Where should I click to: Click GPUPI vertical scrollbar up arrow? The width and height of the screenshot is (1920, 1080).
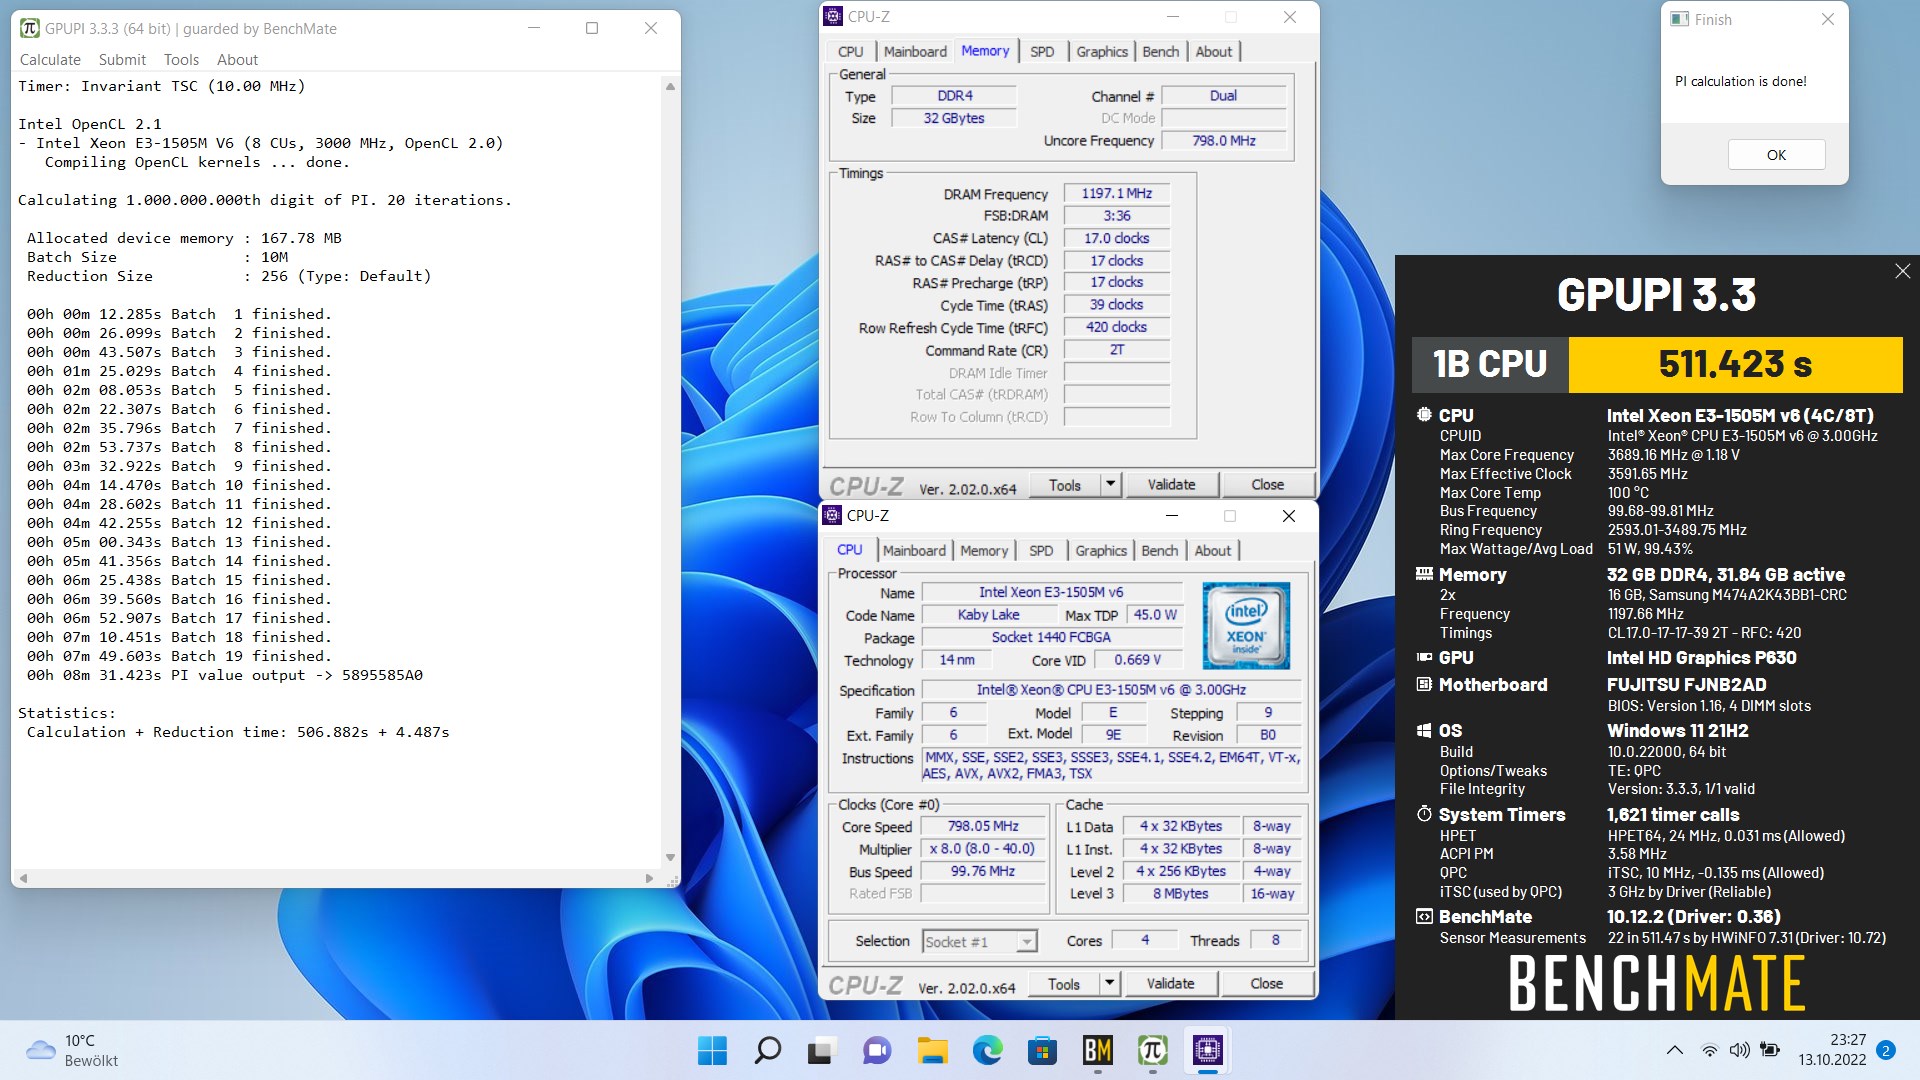coord(670,86)
